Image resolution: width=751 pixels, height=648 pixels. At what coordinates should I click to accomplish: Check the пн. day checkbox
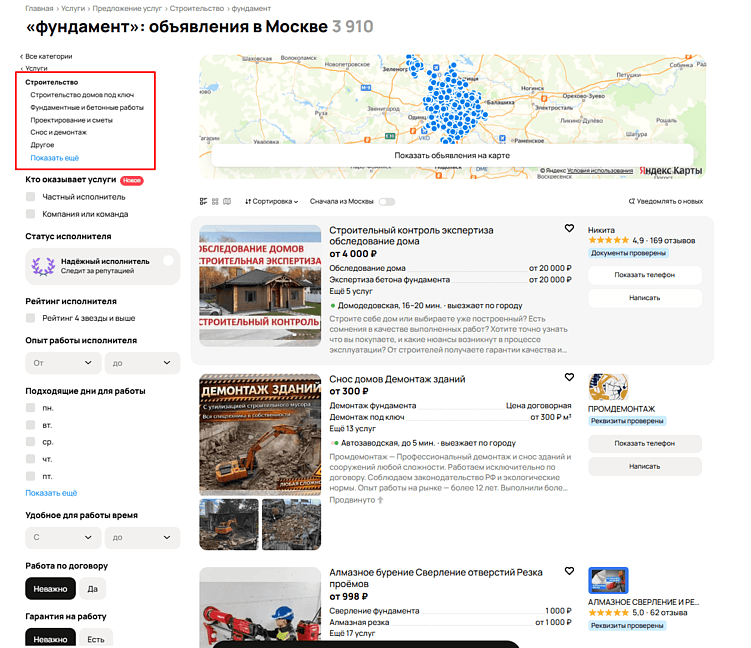pyautogui.click(x=31, y=408)
